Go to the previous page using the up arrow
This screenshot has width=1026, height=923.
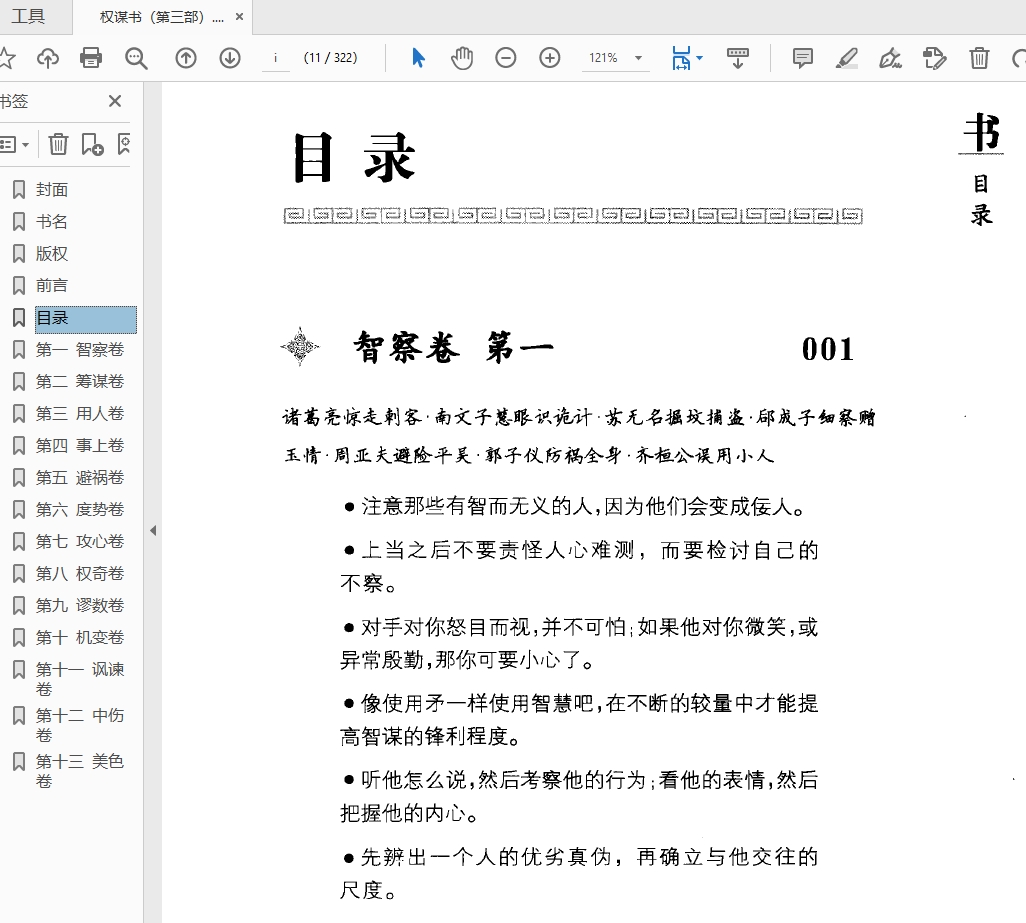click(186, 58)
